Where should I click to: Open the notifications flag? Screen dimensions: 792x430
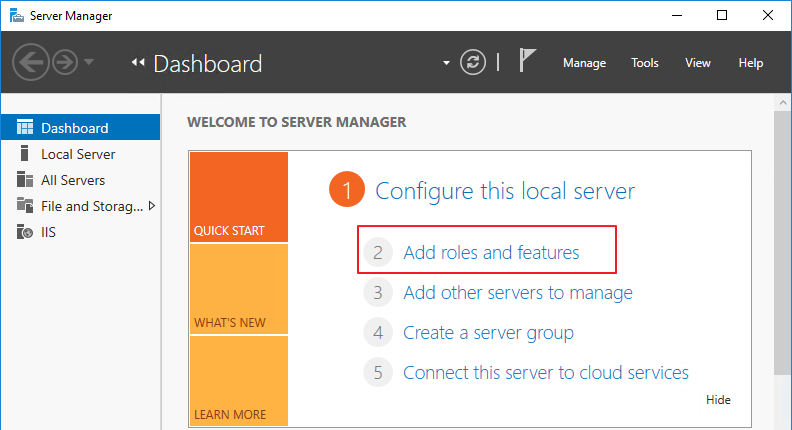pyautogui.click(x=528, y=61)
